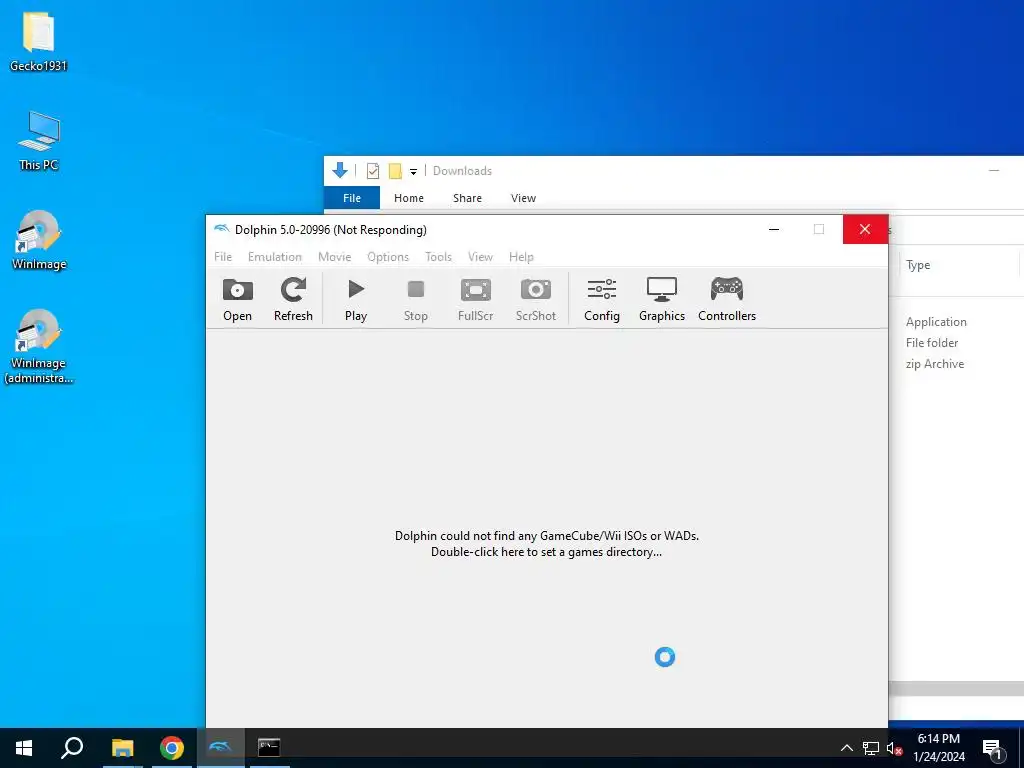Select the 'File folder' row in Explorer
Viewport: 1024px width, 768px height.
tap(932, 343)
